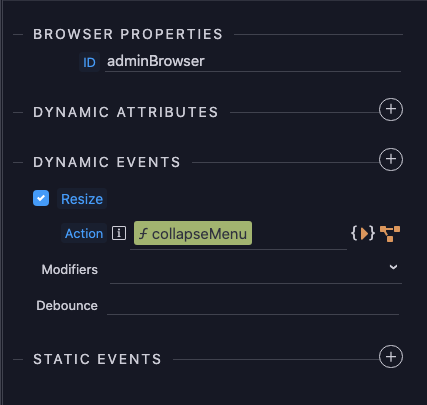Viewport: 427px width, 405px height.
Task: Expand the Modifiers dropdown chevron
Action: [x=393, y=267]
